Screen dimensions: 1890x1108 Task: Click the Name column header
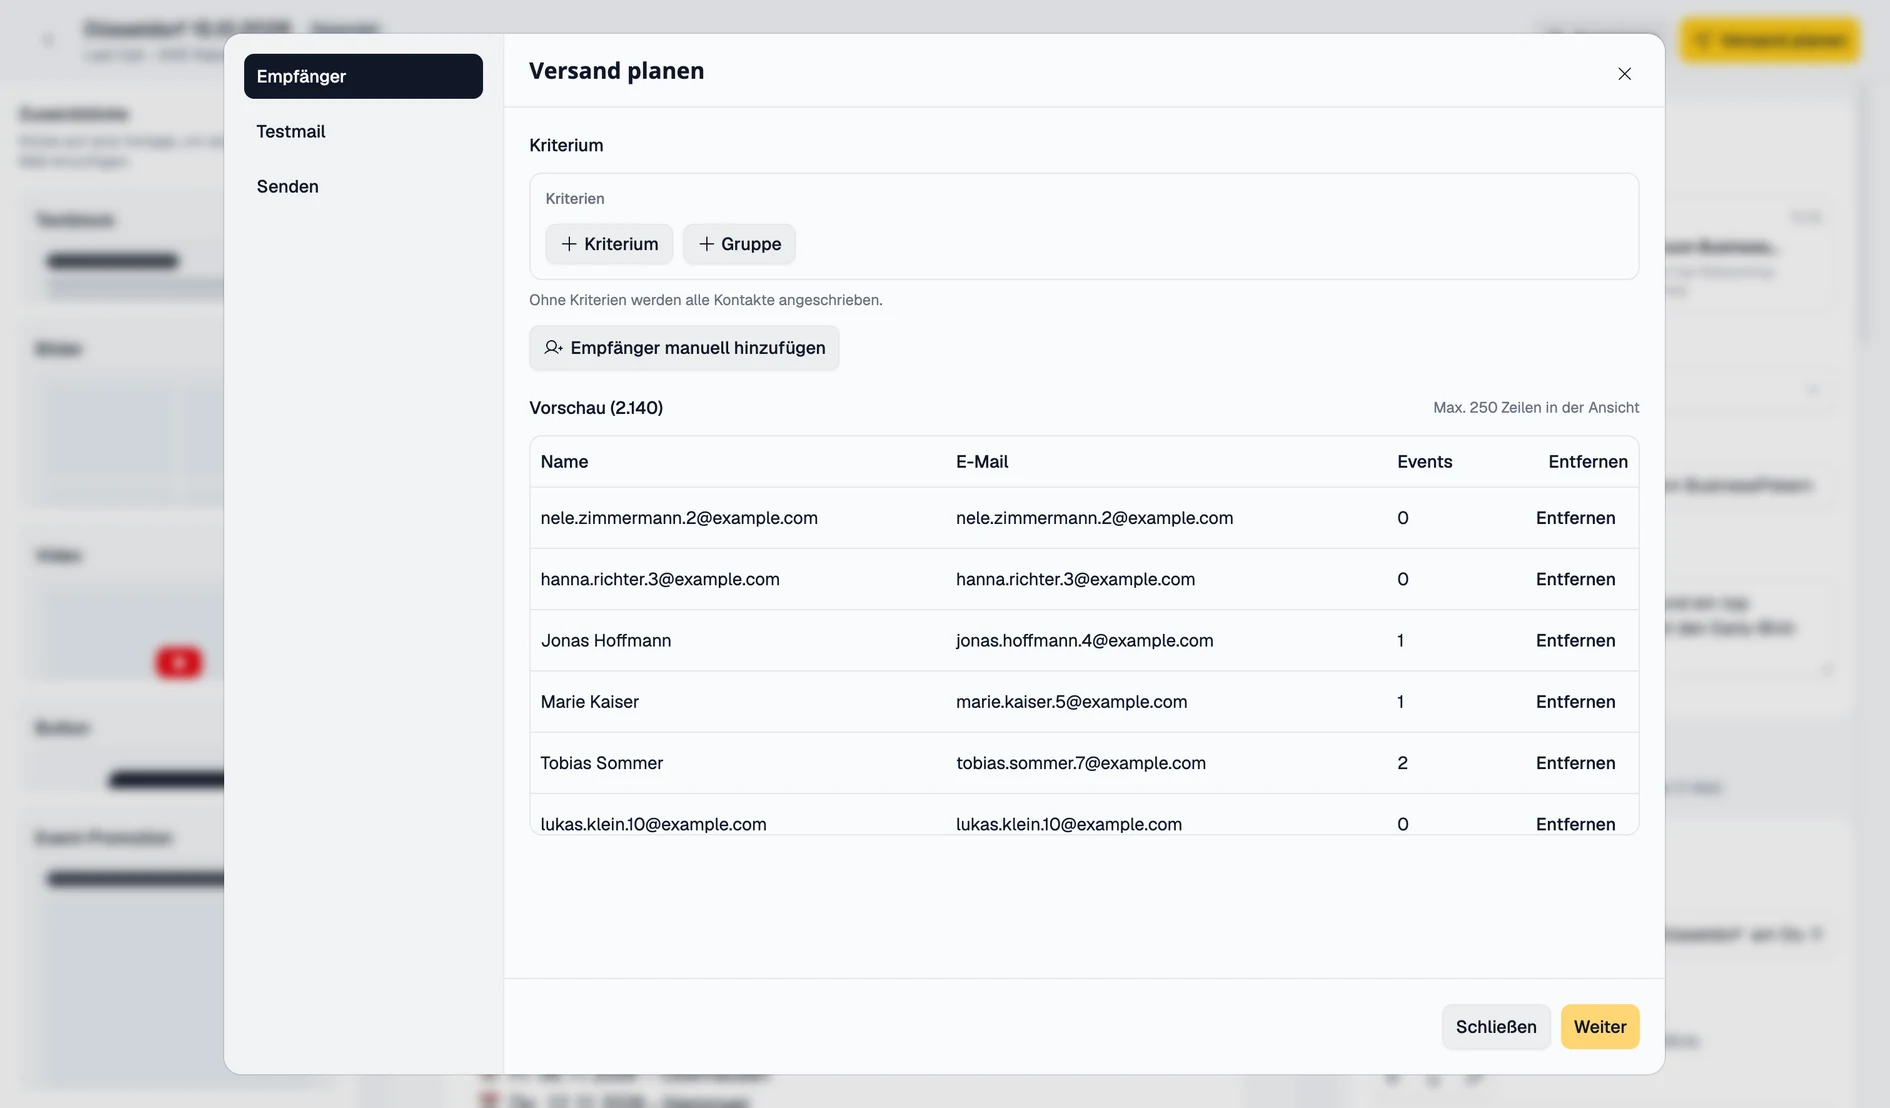click(x=564, y=462)
